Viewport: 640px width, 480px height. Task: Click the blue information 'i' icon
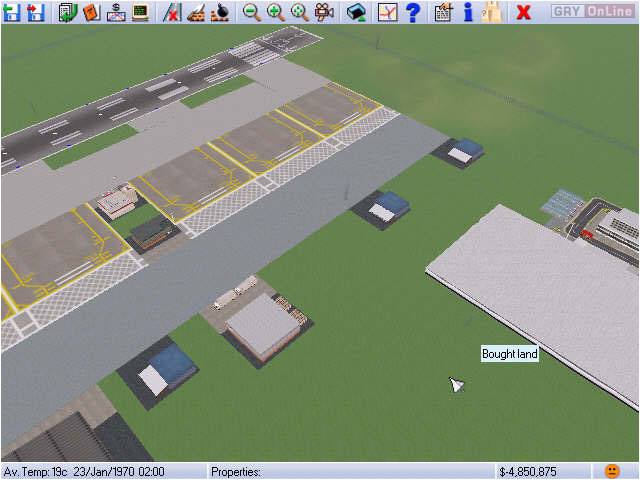[468, 12]
